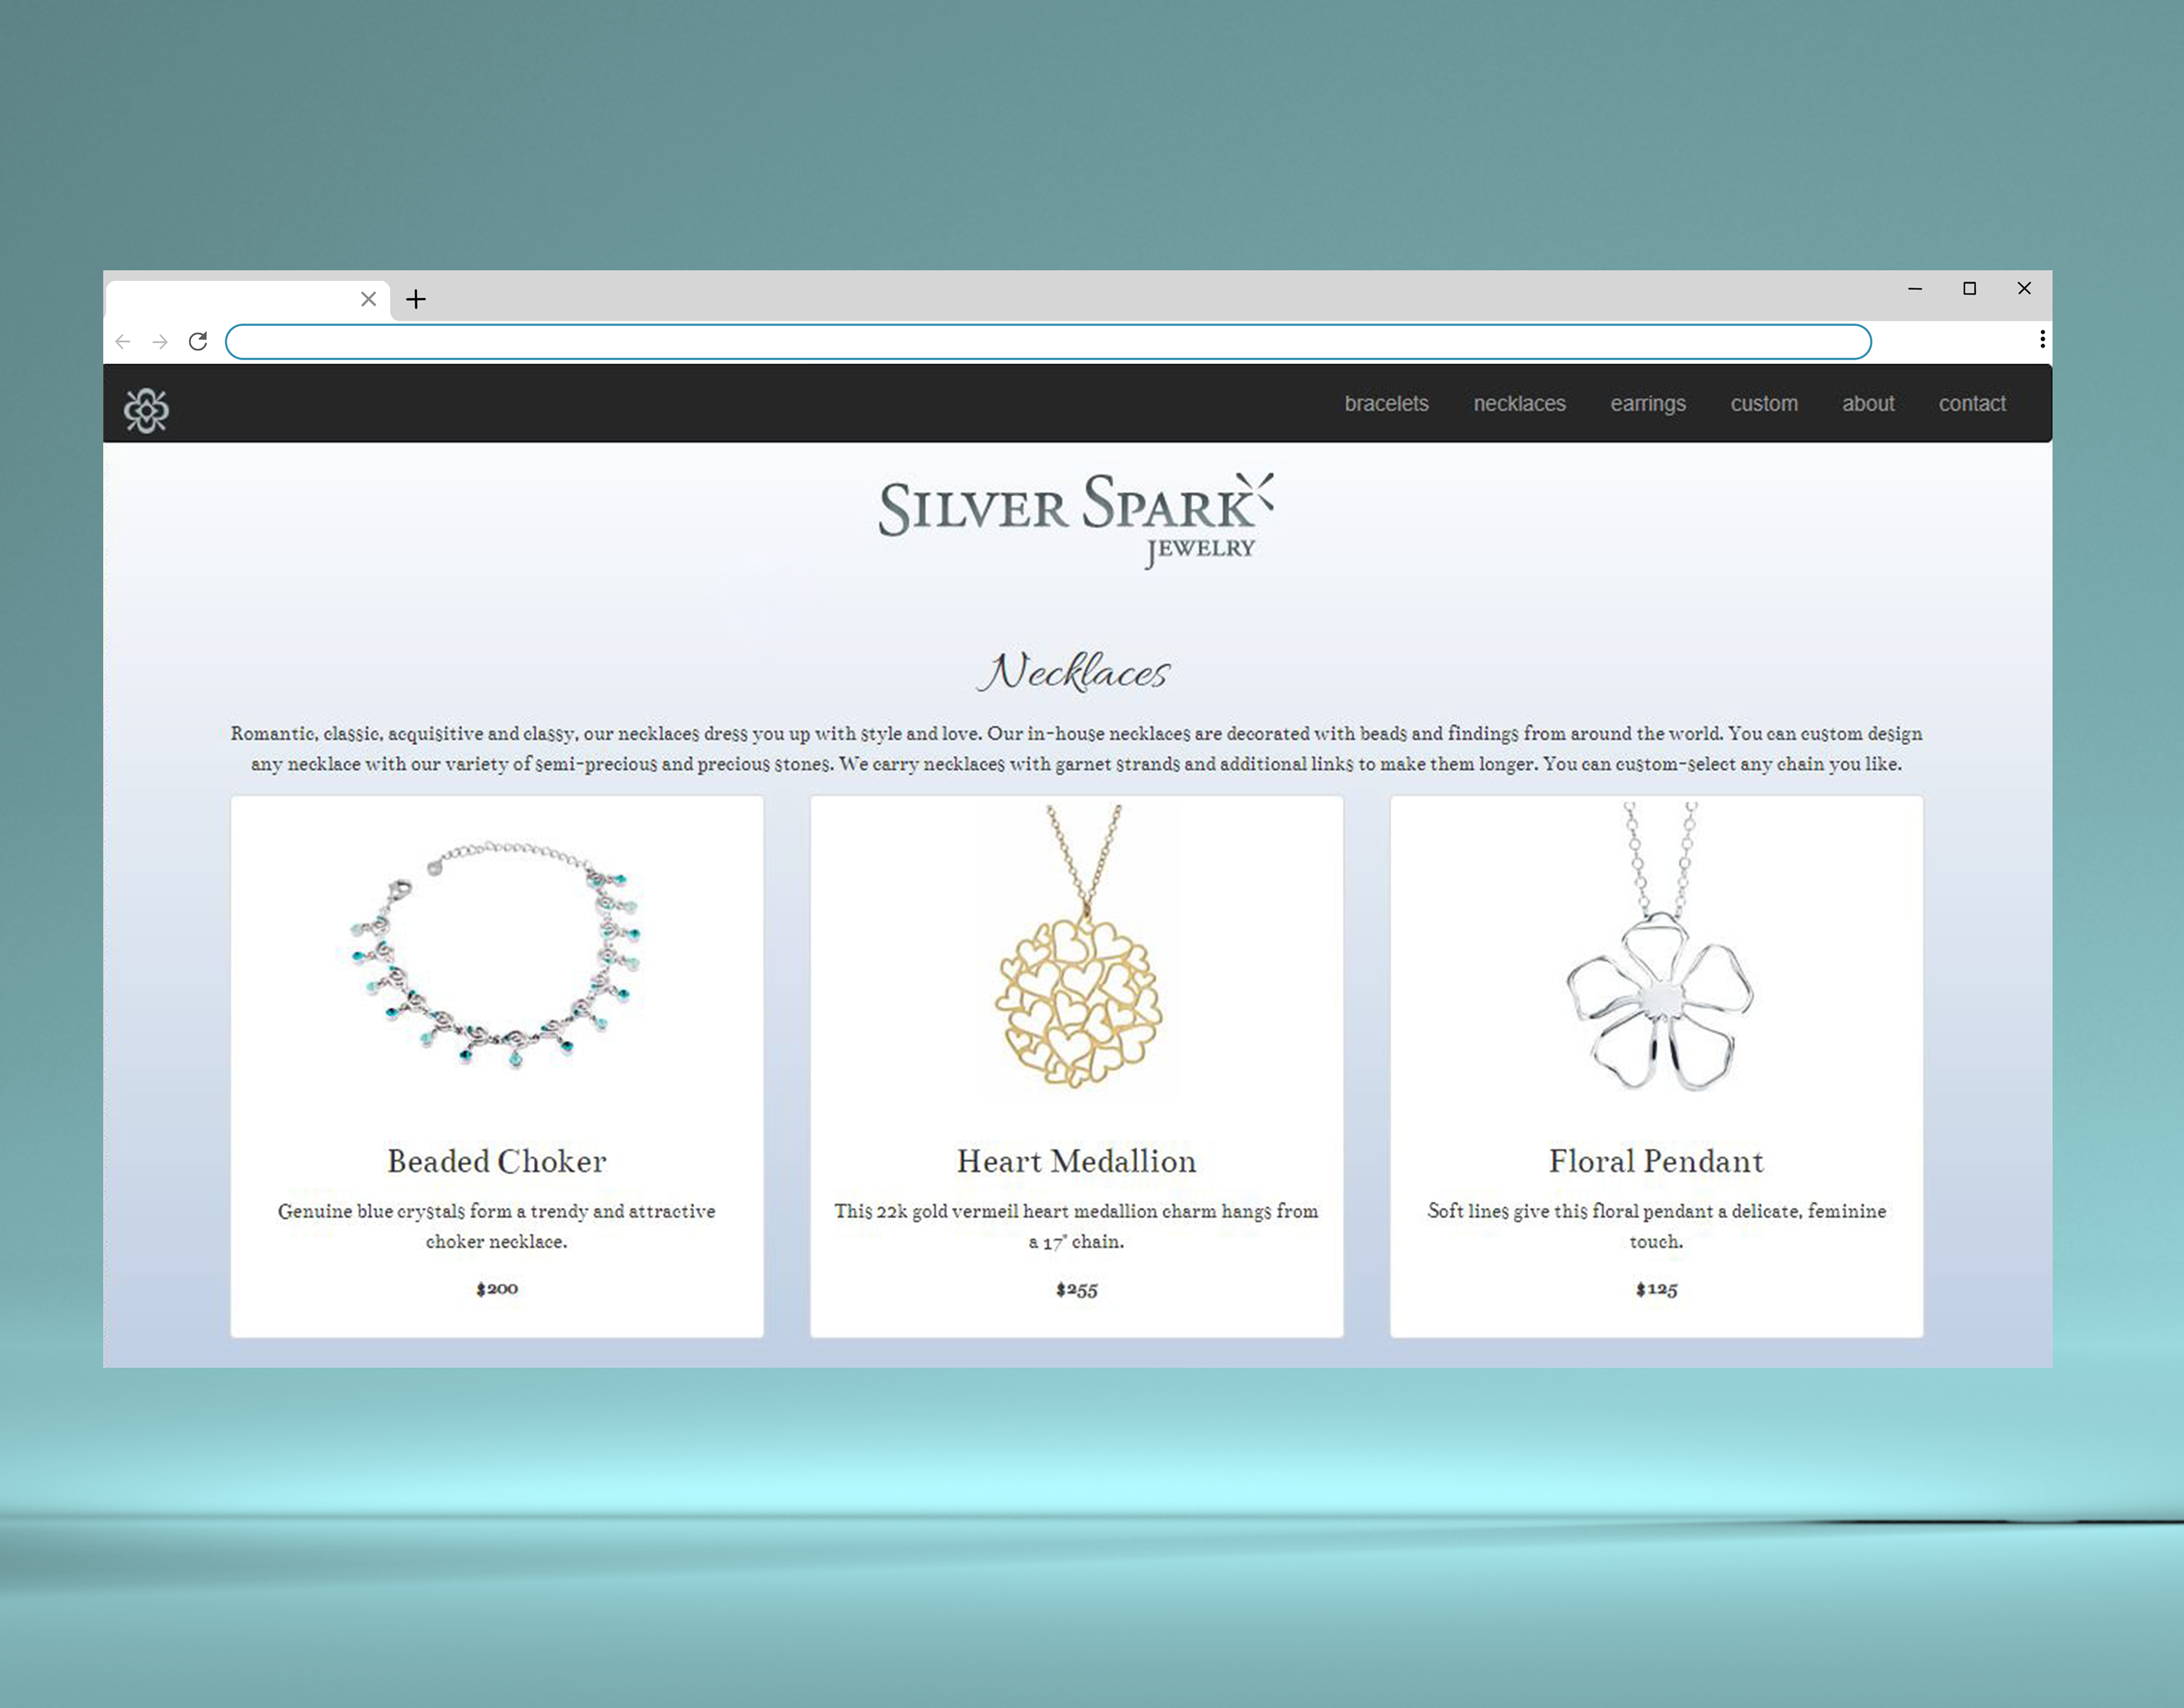This screenshot has width=2184, height=1708.
Task: Select the Heart Medallion necklace image
Action: [1077, 948]
